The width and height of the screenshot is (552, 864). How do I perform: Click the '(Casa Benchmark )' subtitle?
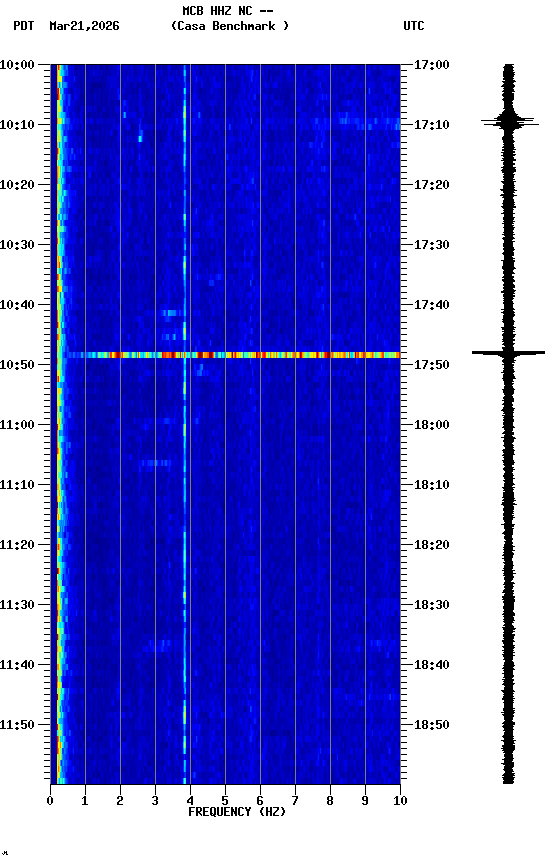[230, 26]
